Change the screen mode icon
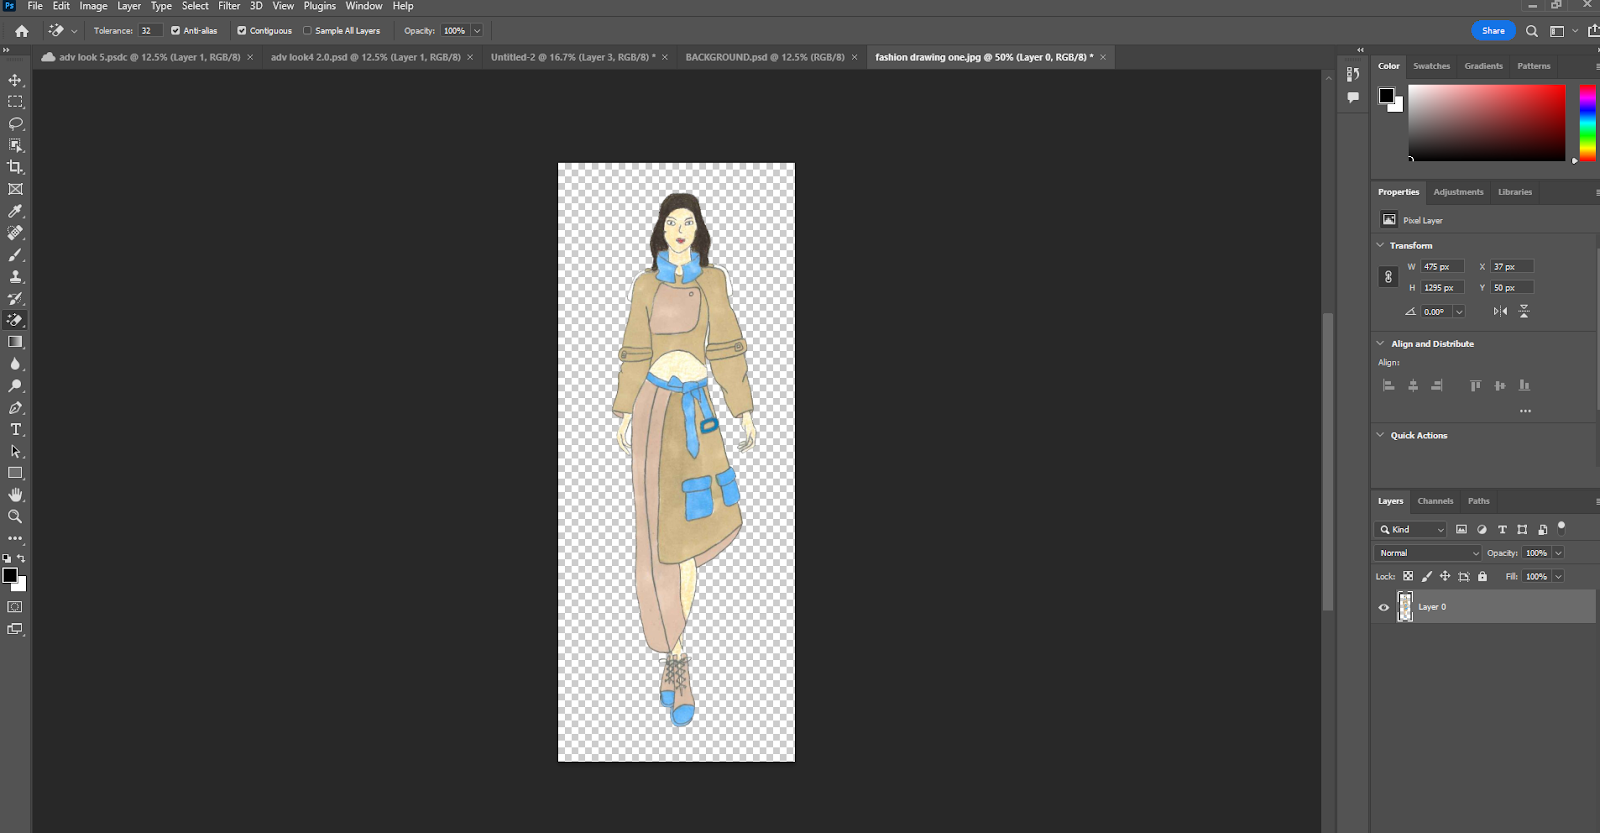The height and width of the screenshot is (833, 1600). click(15, 629)
